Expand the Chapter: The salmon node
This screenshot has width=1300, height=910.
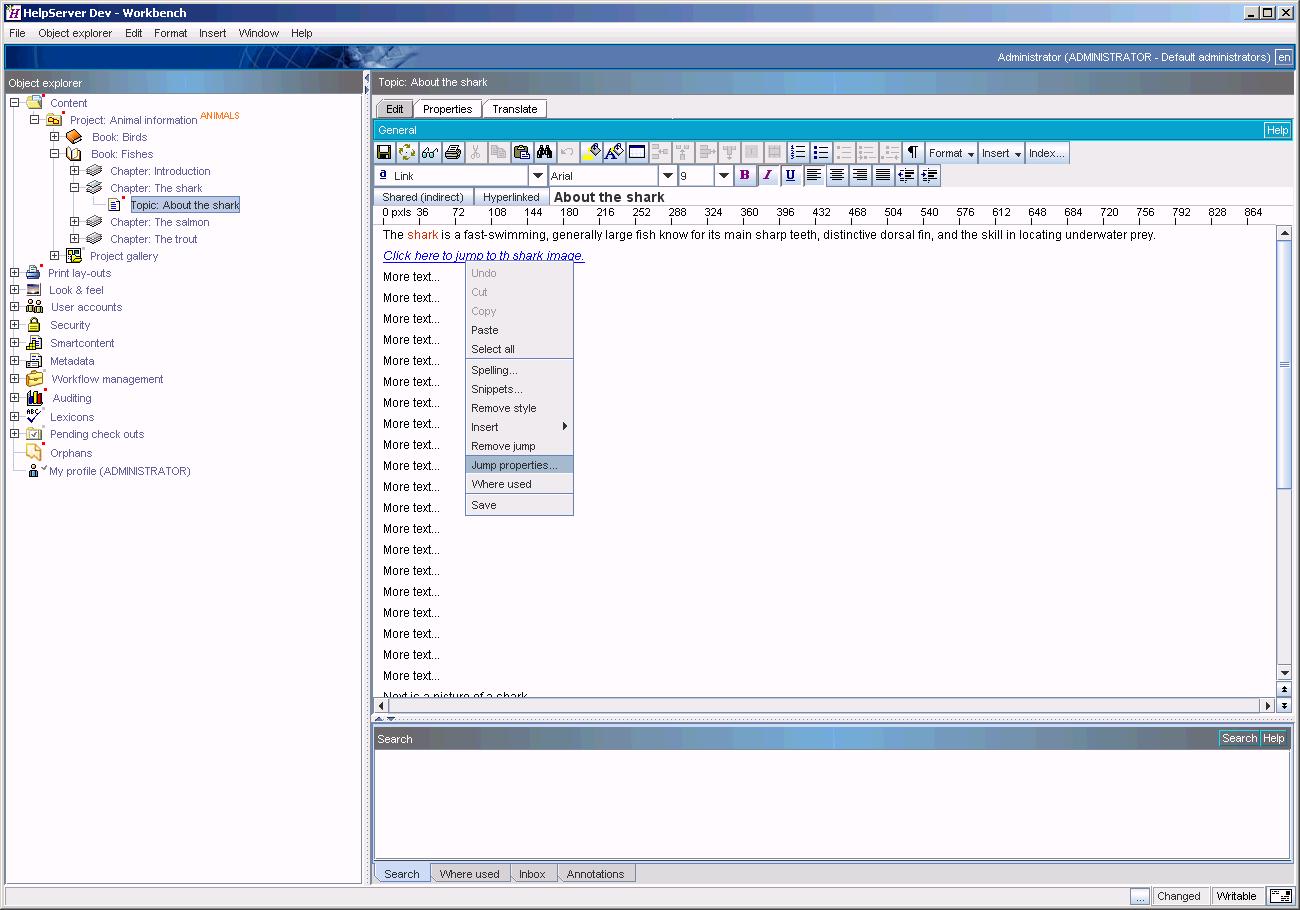(x=74, y=222)
